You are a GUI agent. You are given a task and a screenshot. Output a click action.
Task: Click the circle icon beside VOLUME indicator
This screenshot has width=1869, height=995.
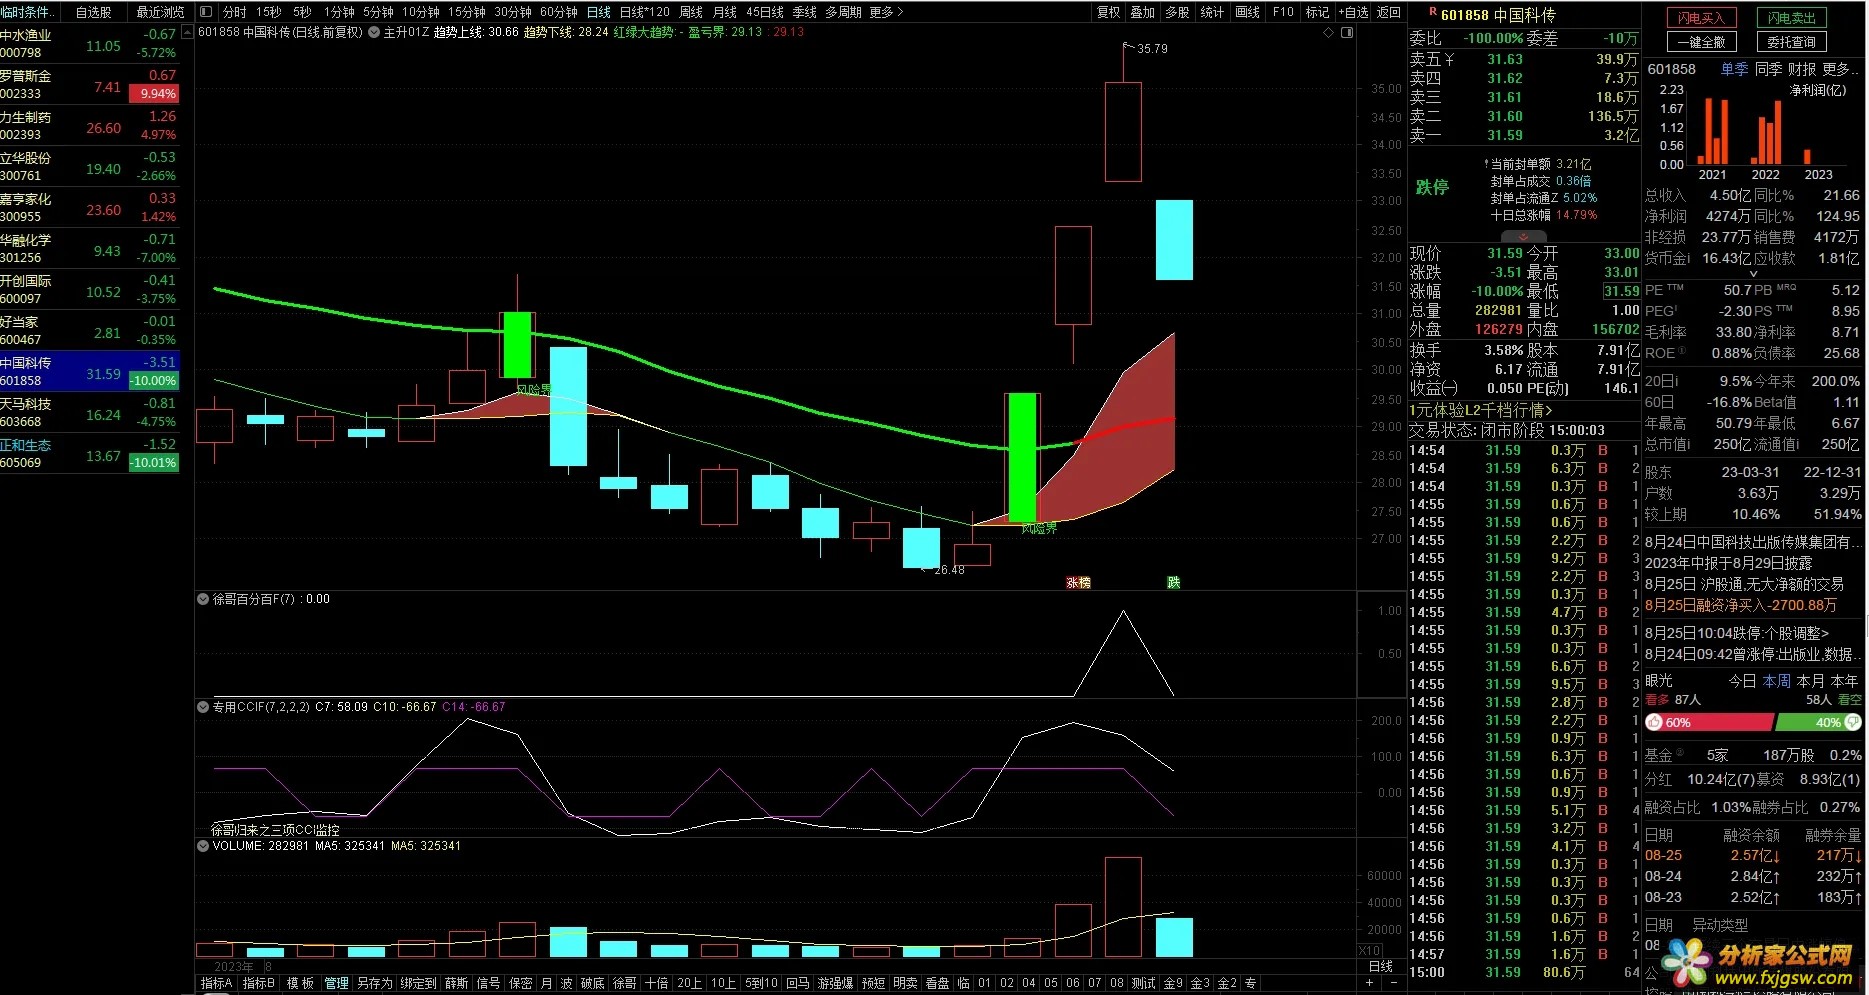[204, 846]
